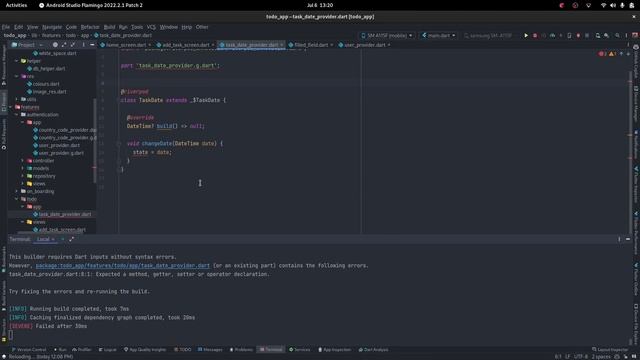Expand the controller folder

22,161
